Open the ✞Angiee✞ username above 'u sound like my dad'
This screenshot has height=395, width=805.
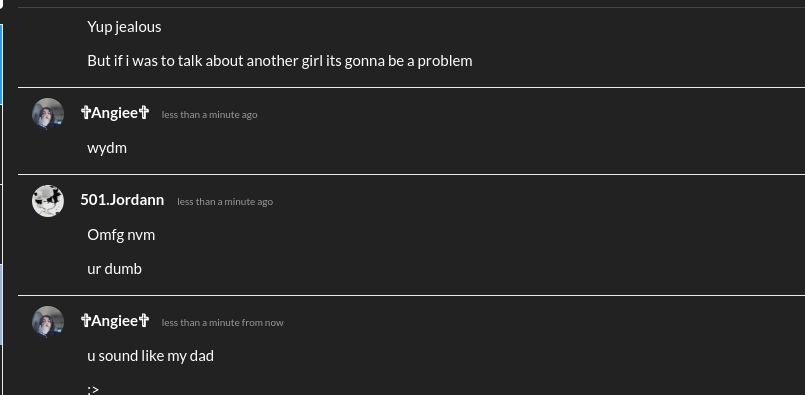pyautogui.click(x=115, y=321)
